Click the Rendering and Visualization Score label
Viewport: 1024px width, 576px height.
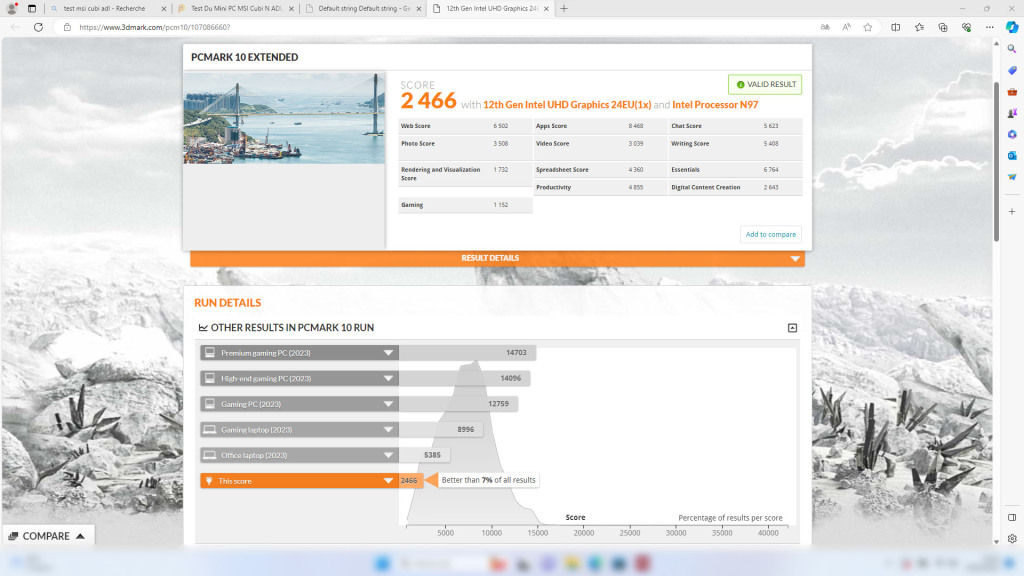[x=440, y=174]
